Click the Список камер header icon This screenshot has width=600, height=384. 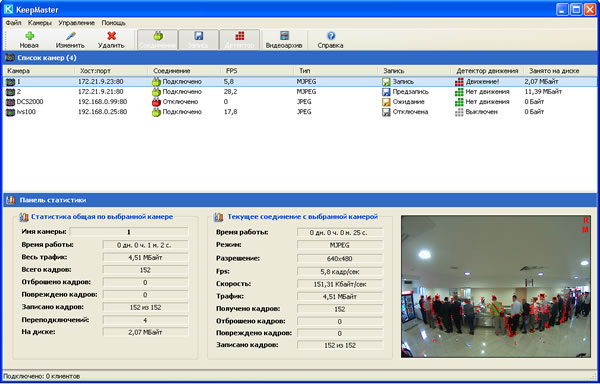click(10, 58)
